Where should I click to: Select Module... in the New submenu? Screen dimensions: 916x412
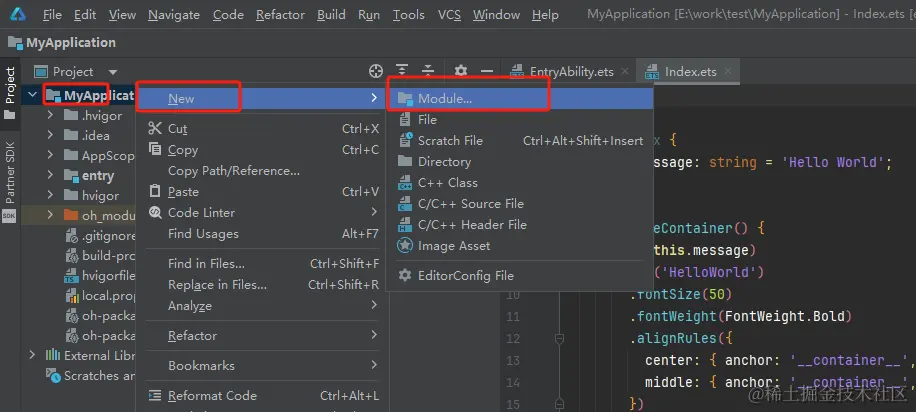coord(520,99)
